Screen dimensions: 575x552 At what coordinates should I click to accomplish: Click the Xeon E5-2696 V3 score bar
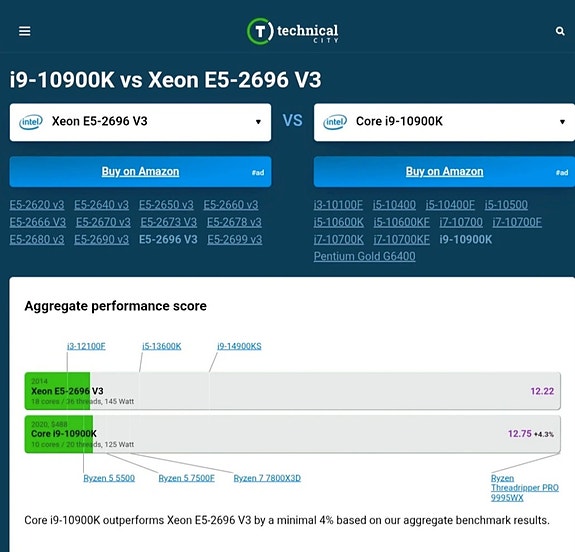292,391
